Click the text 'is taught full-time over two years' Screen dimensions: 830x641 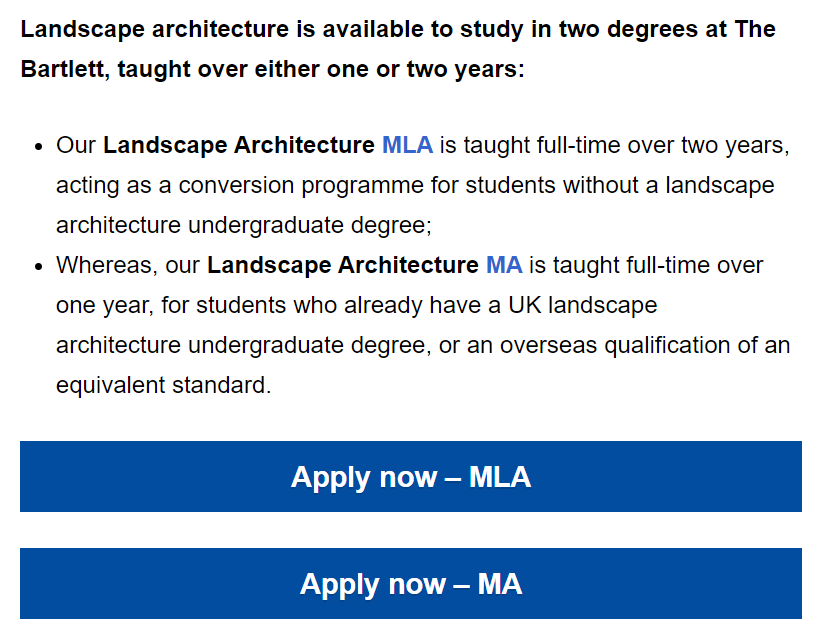pyautogui.click(x=611, y=145)
